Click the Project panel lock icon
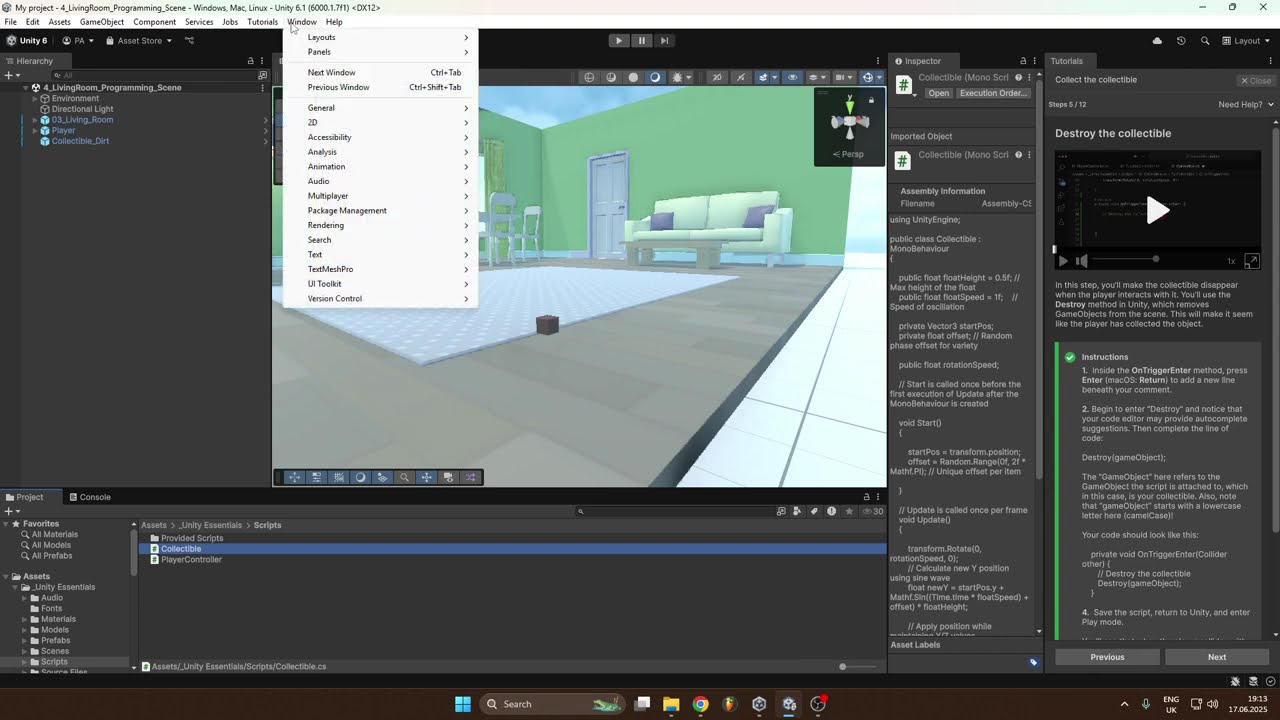The height and width of the screenshot is (720, 1280). pos(866,497)
